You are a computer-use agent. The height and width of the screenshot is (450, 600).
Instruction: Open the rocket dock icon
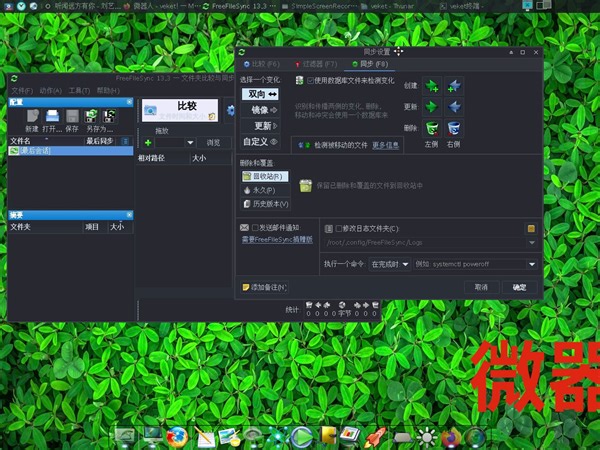click(x=374, y=437)
